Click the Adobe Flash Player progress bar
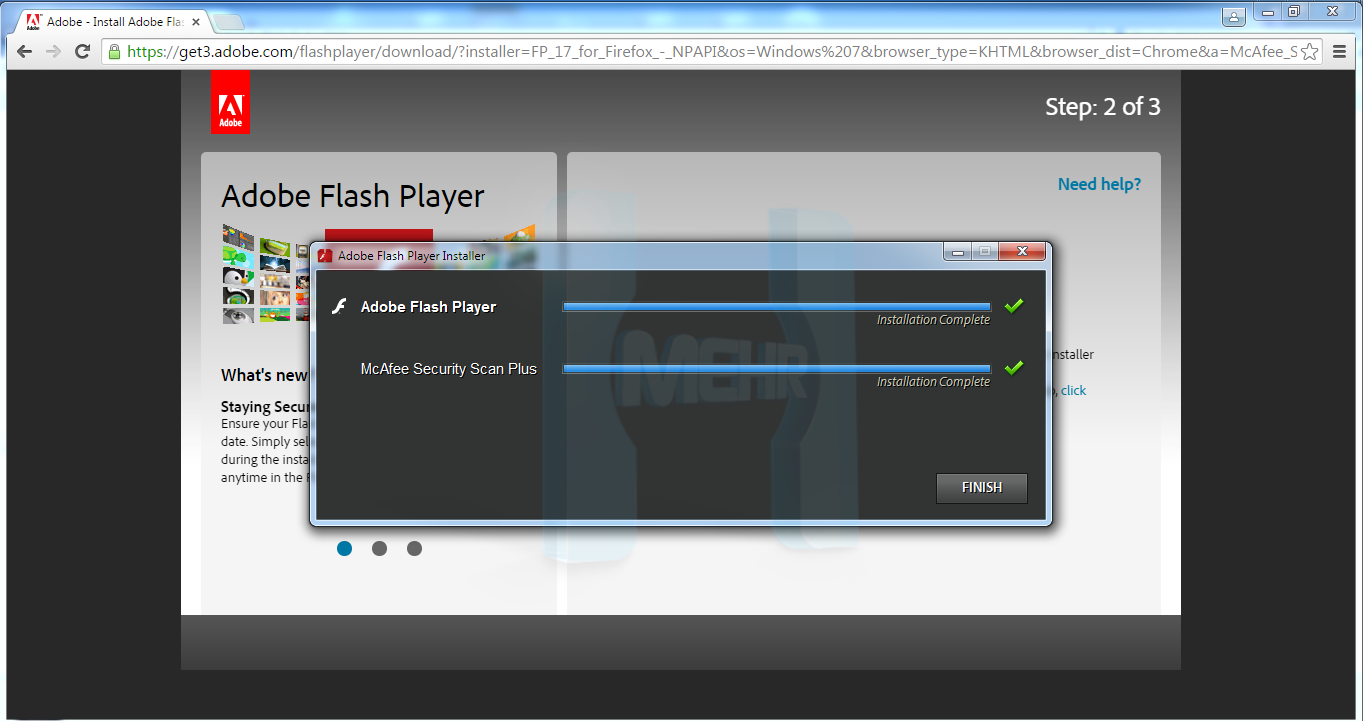The image size is (1363, 721). pos(776,307)
